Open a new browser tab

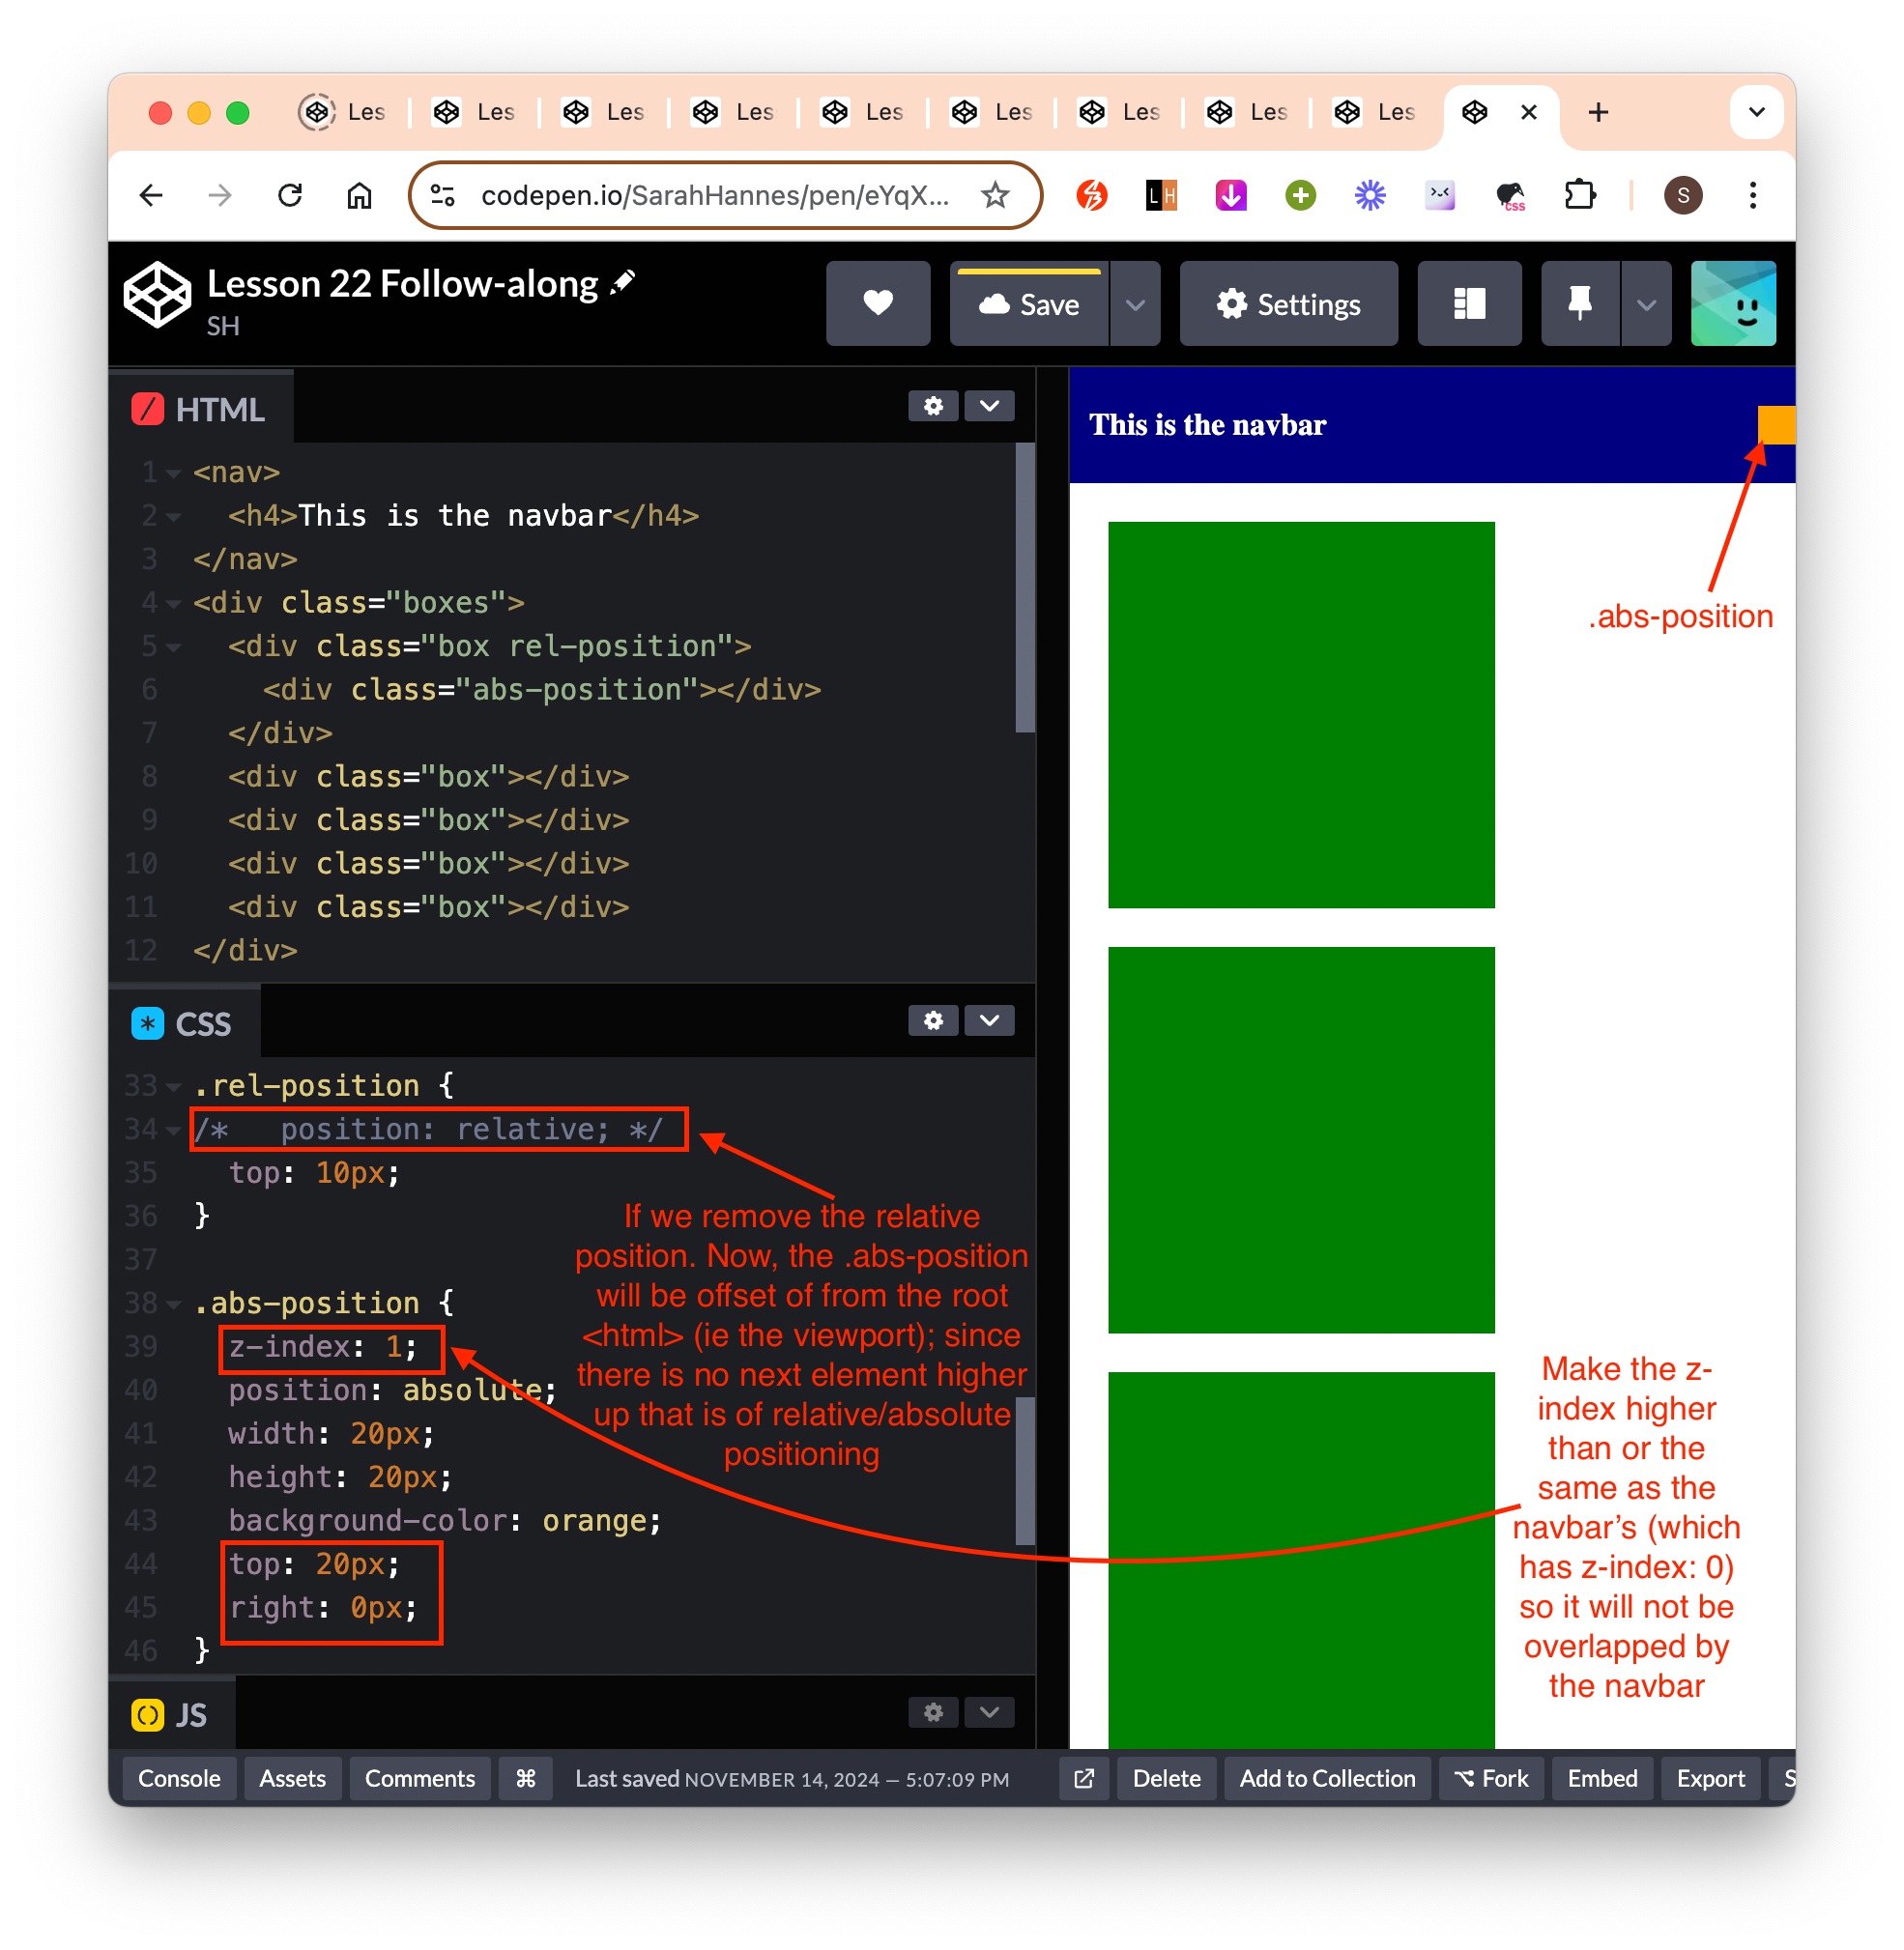(1598, 112)
